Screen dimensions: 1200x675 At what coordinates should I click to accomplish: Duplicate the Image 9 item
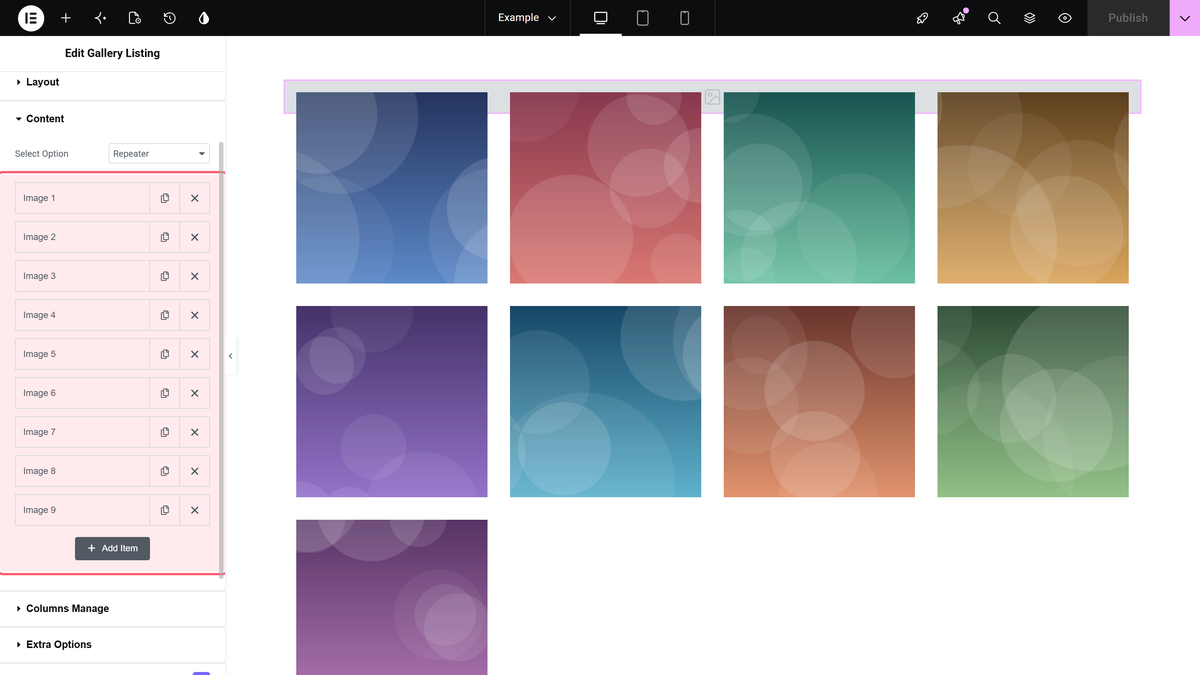(165, 510)
